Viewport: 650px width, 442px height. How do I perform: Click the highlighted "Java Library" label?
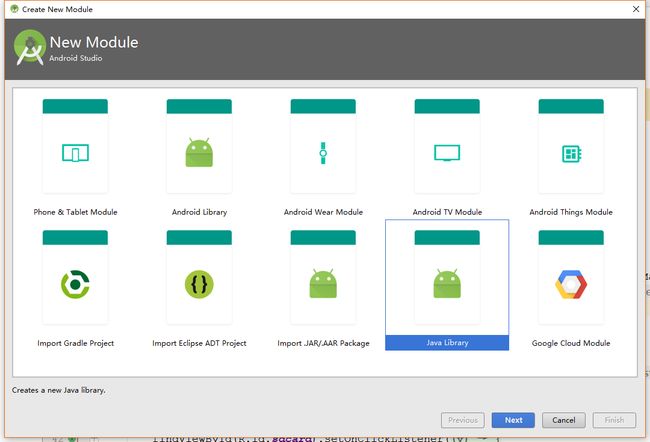pos(447,343)
